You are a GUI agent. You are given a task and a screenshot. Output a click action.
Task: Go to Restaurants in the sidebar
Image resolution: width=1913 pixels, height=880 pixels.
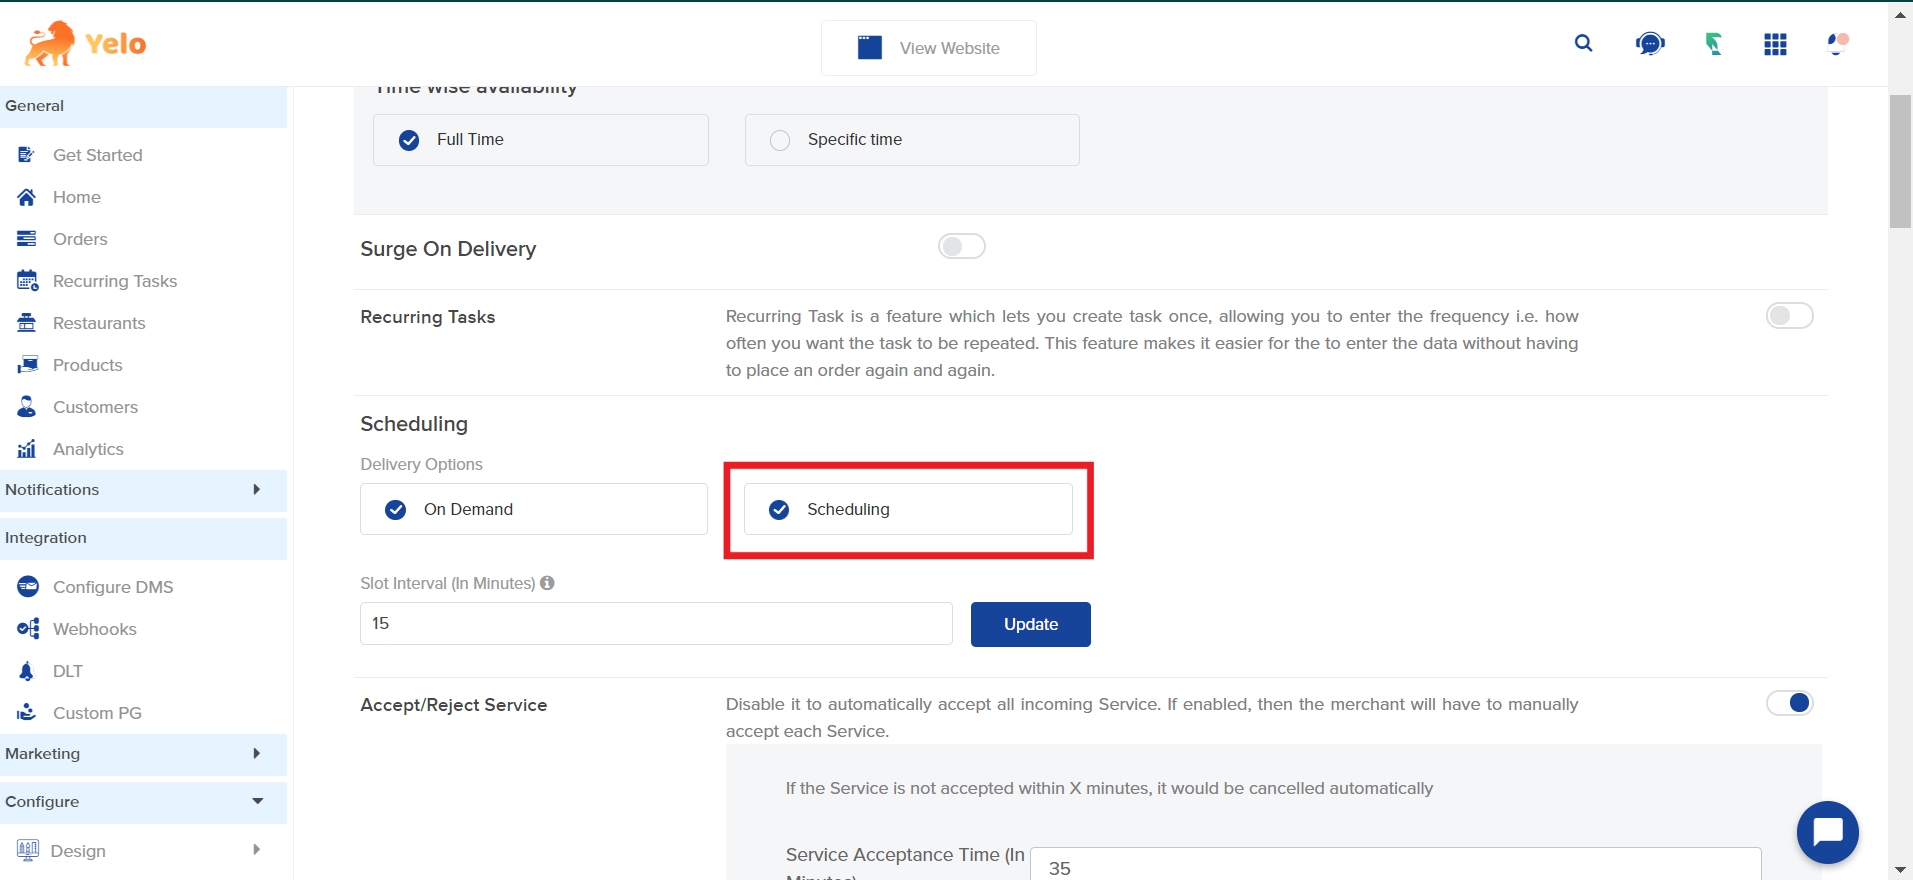pos(99,323)
